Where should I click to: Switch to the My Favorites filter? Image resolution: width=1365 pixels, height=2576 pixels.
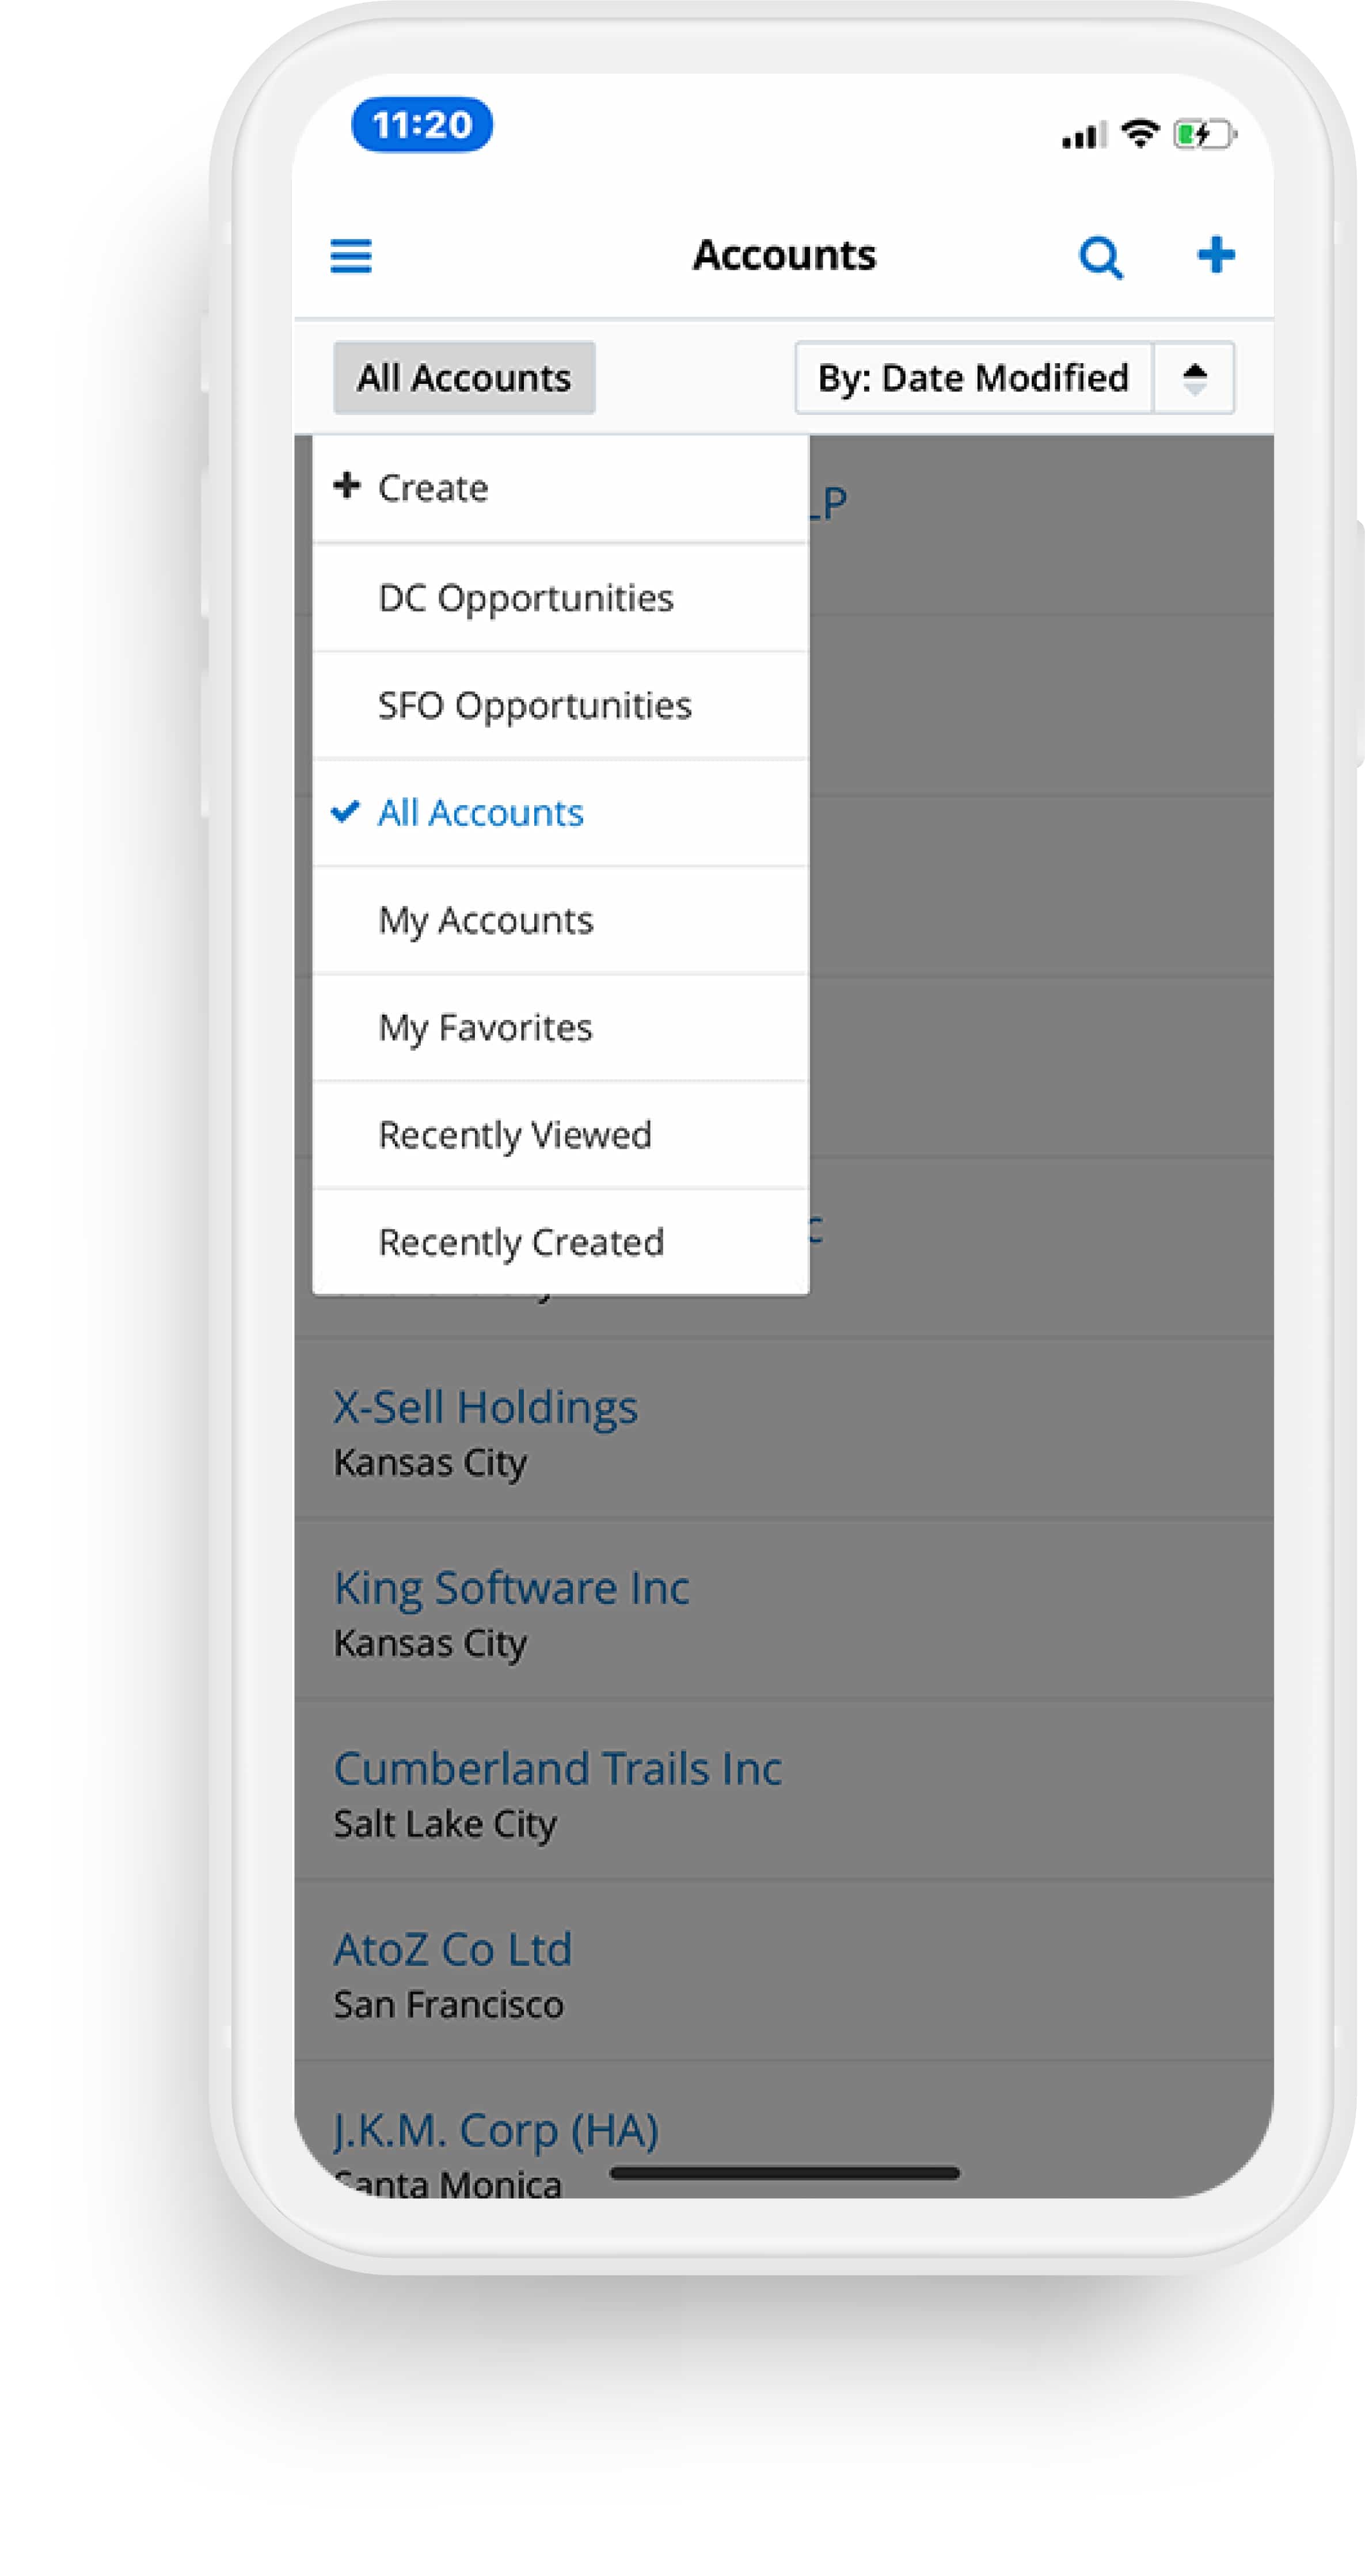[x=485, y=1028]
